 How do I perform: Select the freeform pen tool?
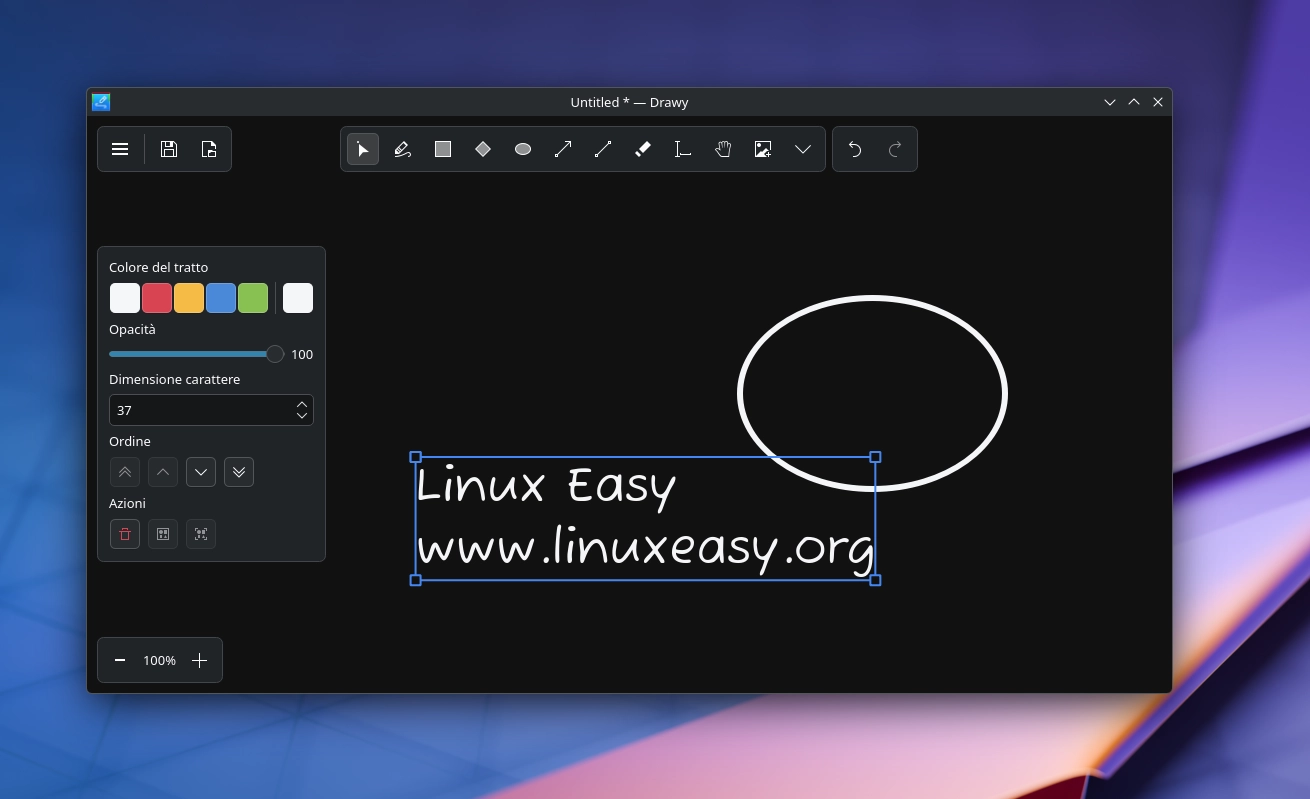pos(403,149)
